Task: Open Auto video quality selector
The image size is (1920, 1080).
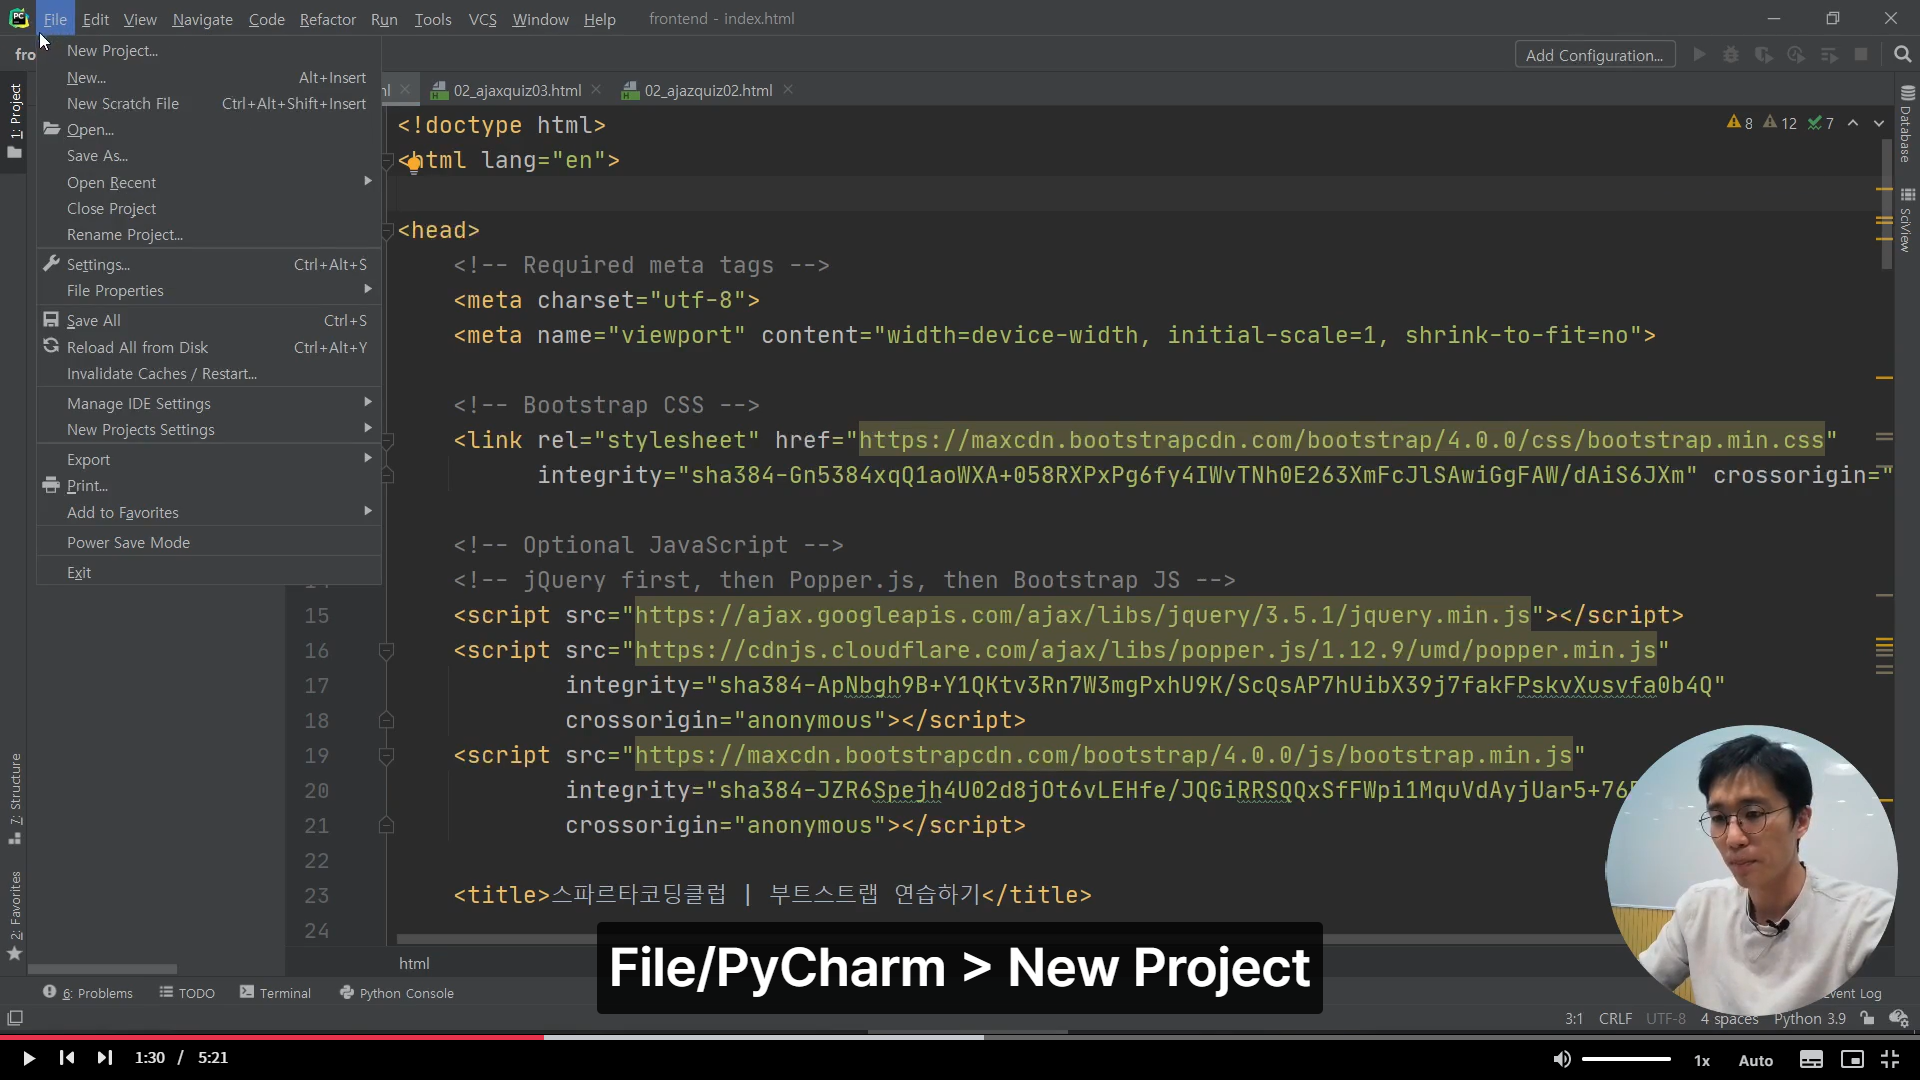Action: (x=1756, y=1060)
